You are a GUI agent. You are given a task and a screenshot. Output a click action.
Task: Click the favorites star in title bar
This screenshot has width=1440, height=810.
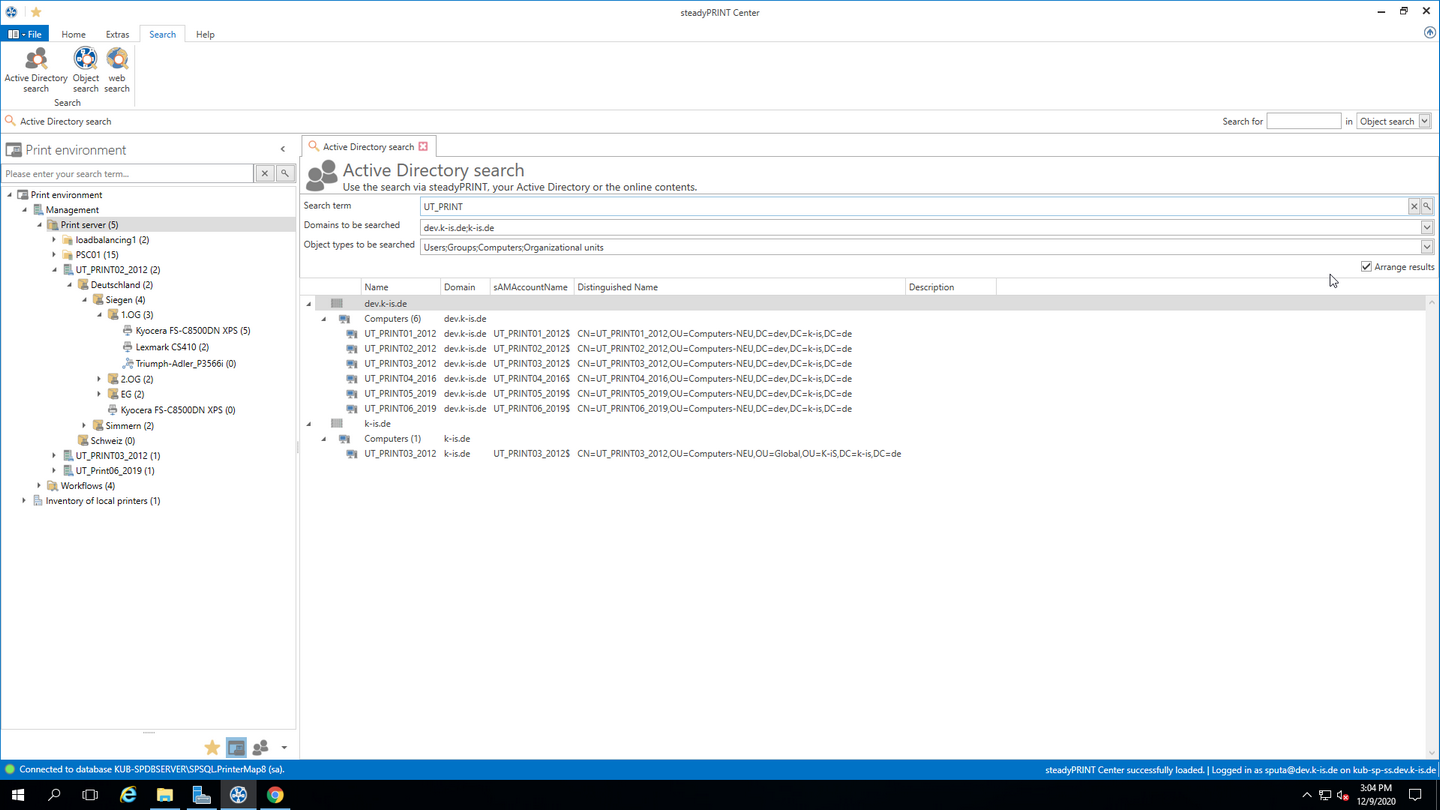[x=36, y=12]
